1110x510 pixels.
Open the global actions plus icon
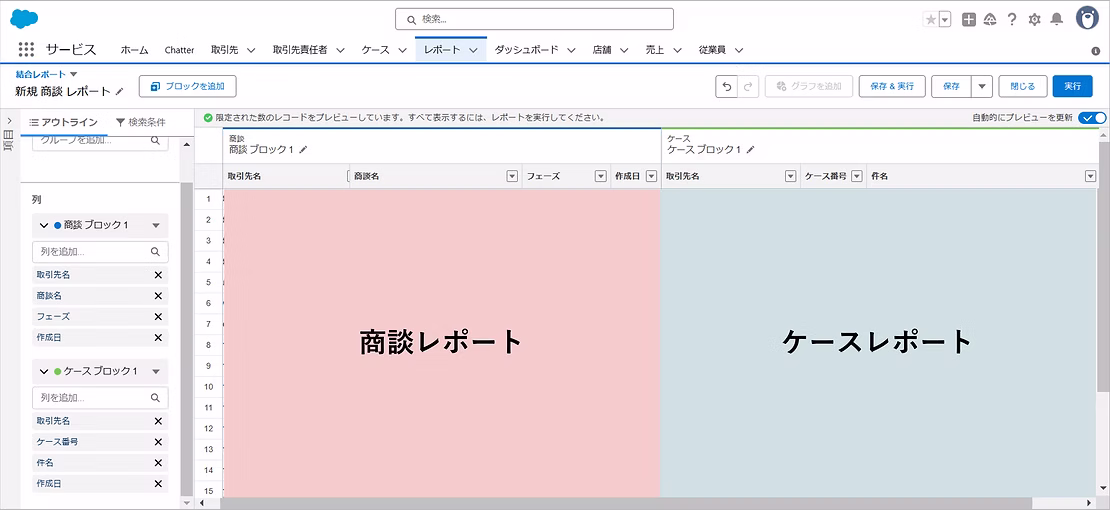968,20
